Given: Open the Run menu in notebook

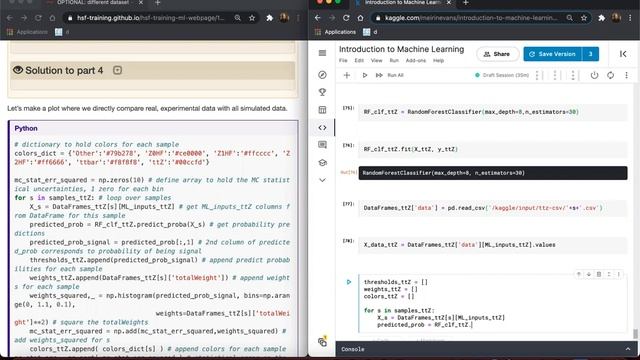Looking at the screenshot, I should 394,60.
